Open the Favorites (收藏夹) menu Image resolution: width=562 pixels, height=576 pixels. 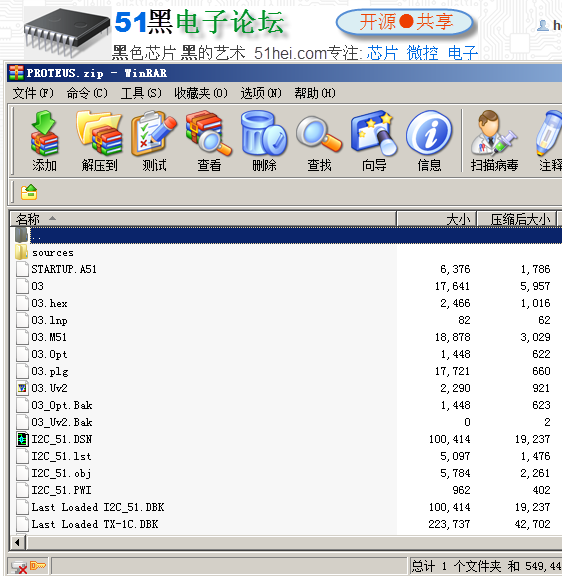201,93
